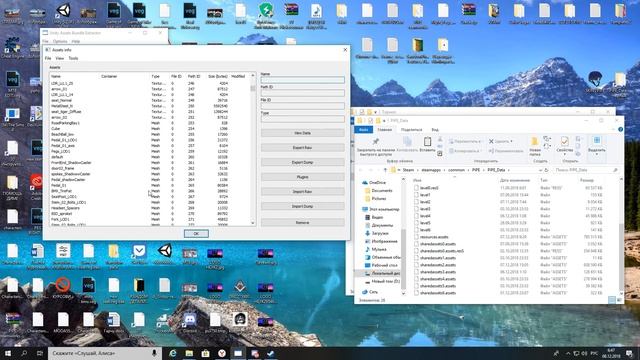The width and height of the screenshot is (640, 360).
Task: Sort assets by the Type column header
Action: [x=156, y=76]
